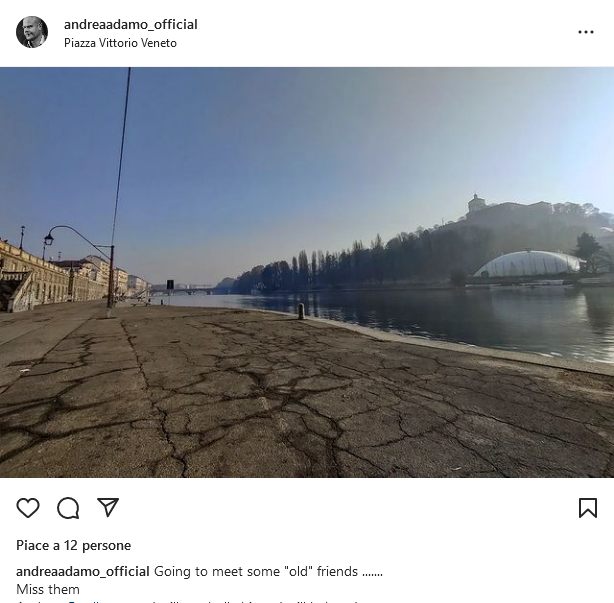Click the bollard at the river edge
The height and width of the screenshot is (603, 614).
click(301, 311)
